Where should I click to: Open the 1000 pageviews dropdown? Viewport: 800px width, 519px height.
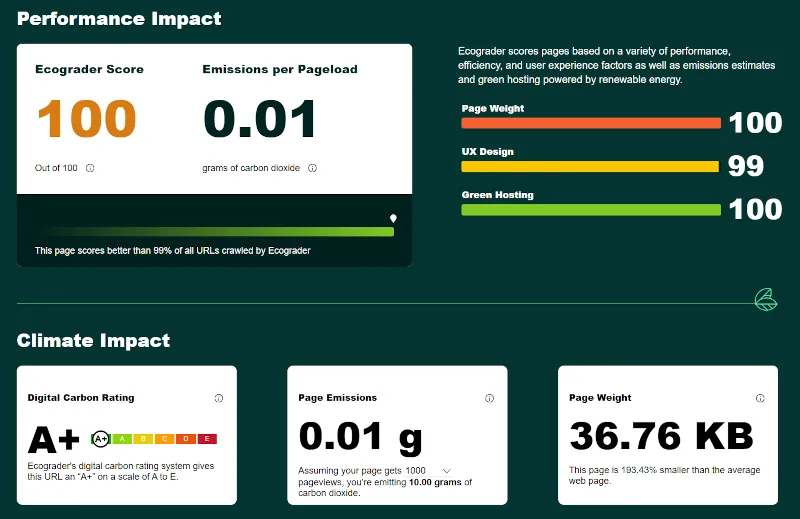pyautogui.click(x=429, y=471)
